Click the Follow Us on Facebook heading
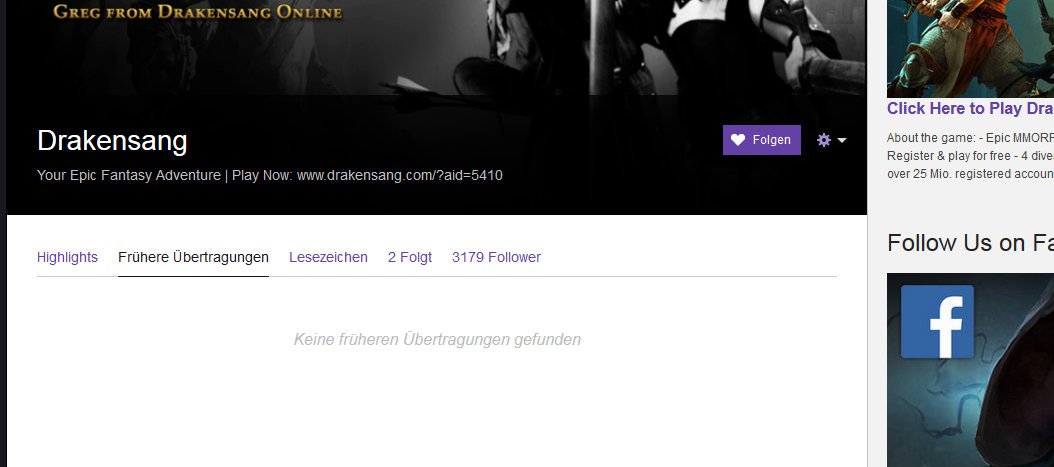 pos(970,243)
